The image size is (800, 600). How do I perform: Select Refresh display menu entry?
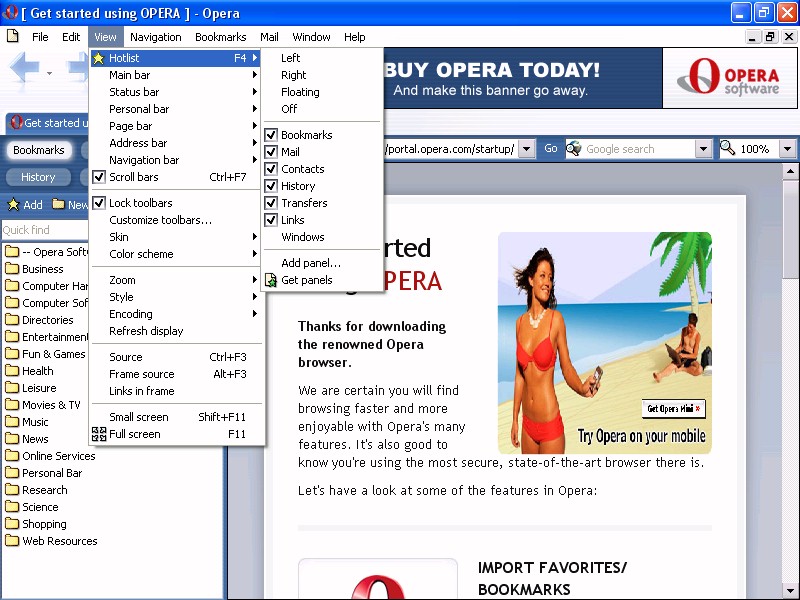click(x=176, y=331)
